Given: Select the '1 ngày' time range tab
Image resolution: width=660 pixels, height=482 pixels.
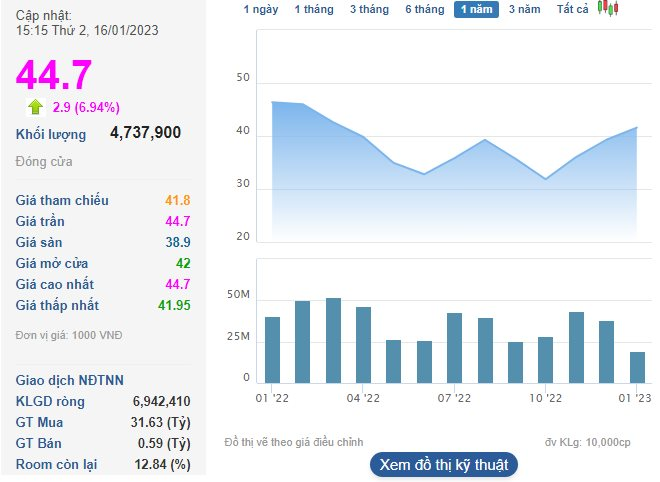Looking at the screenshot, I should (x=261, y=9).
